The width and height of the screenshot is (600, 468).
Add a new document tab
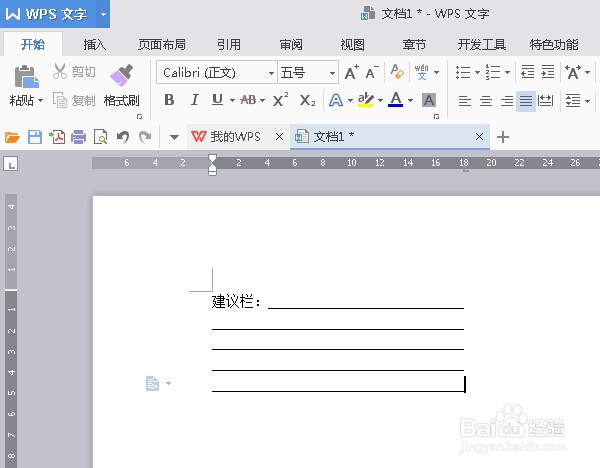(x=503, y=137)
